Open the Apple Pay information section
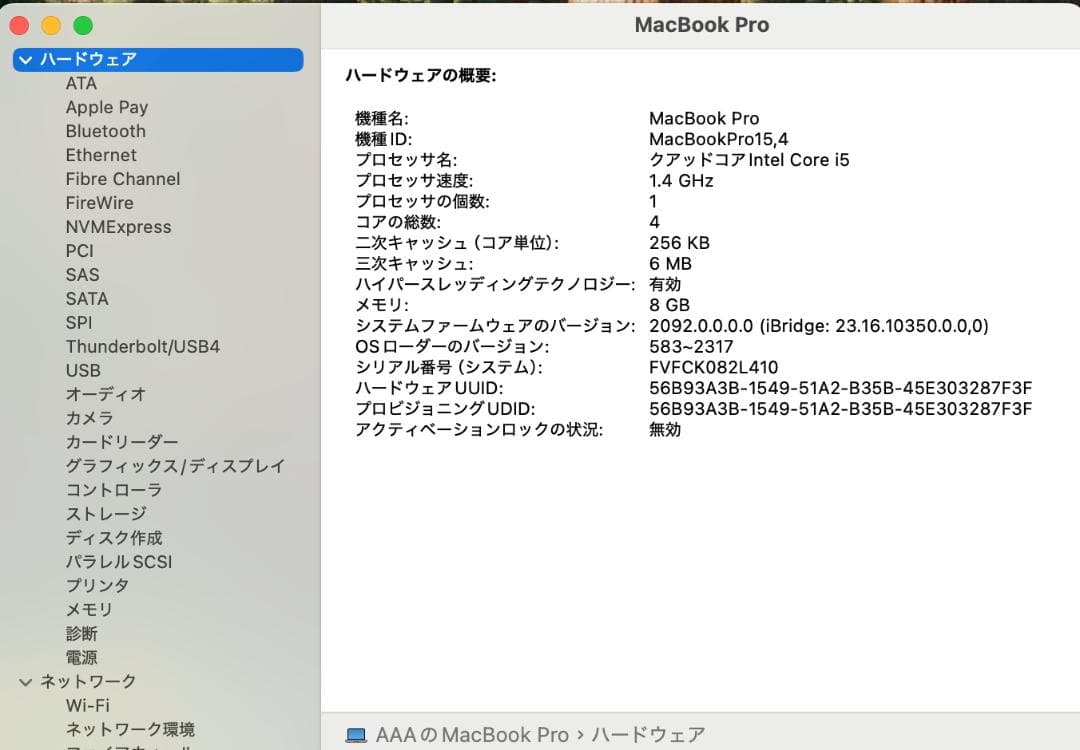This screenshot has height=750, width=1080. [x=106, y=107]
